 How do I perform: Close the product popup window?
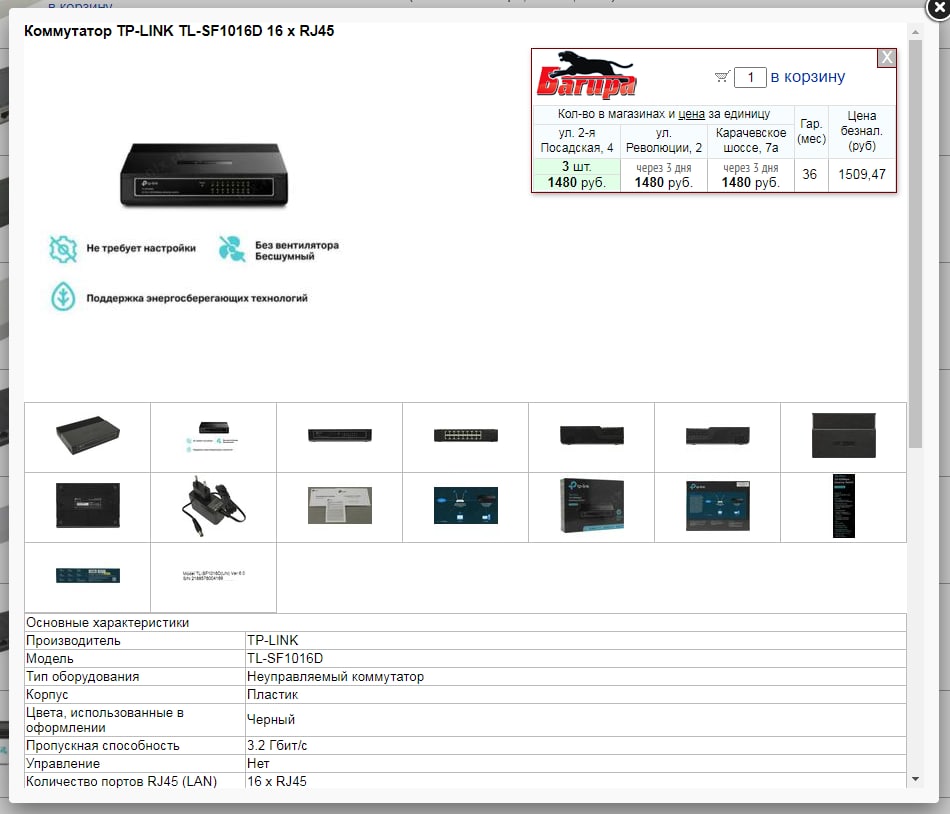tap(938, 8)
